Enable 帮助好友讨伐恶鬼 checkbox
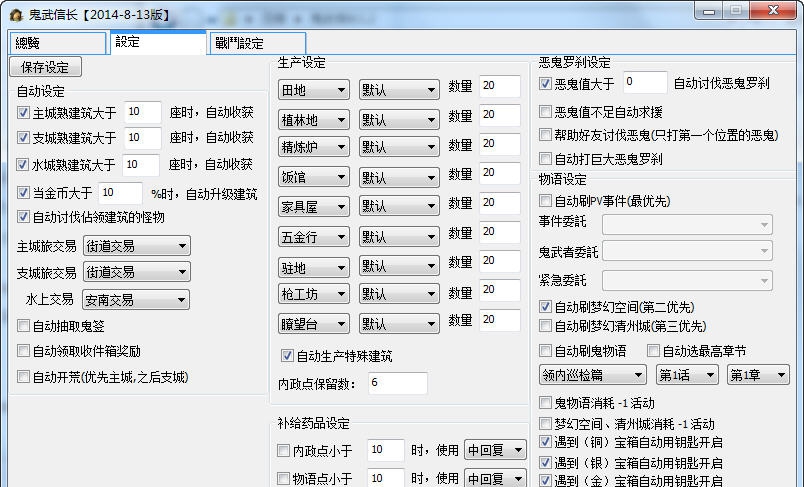Screen dimensions: 804x487 pyautogui.click(x=545, y=135)
